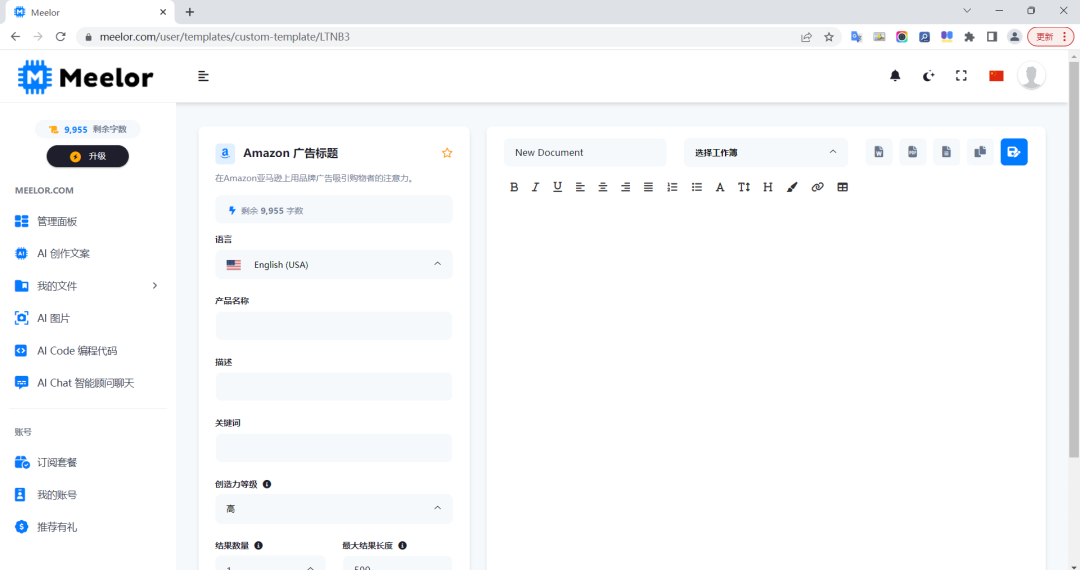
Task: Click the 产品名称 input field
Action: (x=334, y=326)
